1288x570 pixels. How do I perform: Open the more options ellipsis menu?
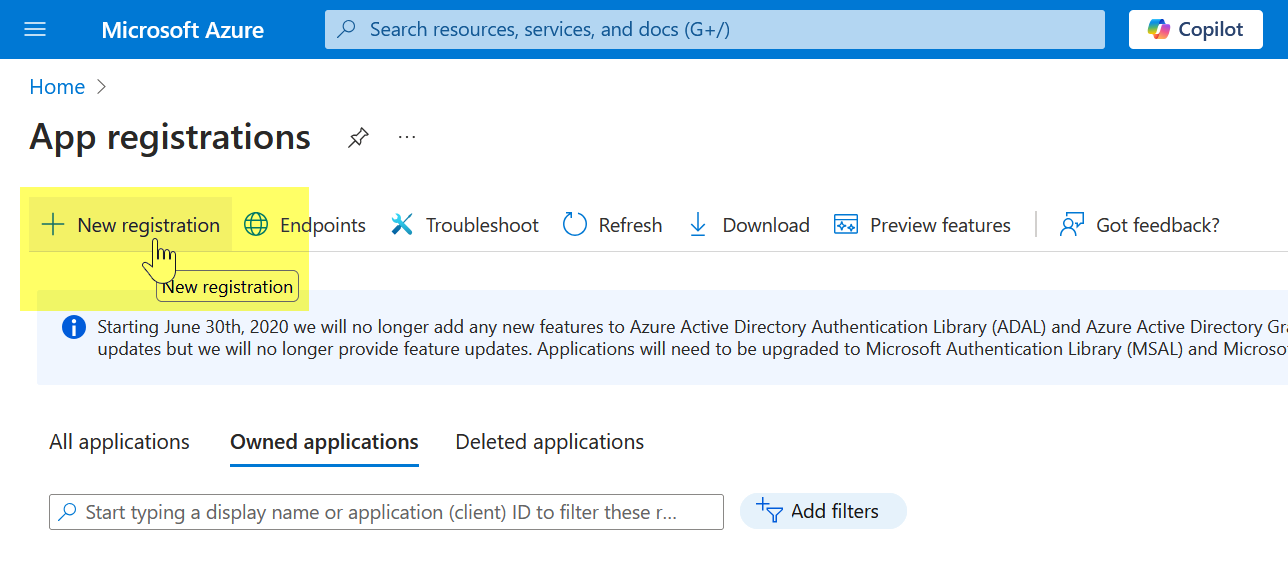pos(407,138)
